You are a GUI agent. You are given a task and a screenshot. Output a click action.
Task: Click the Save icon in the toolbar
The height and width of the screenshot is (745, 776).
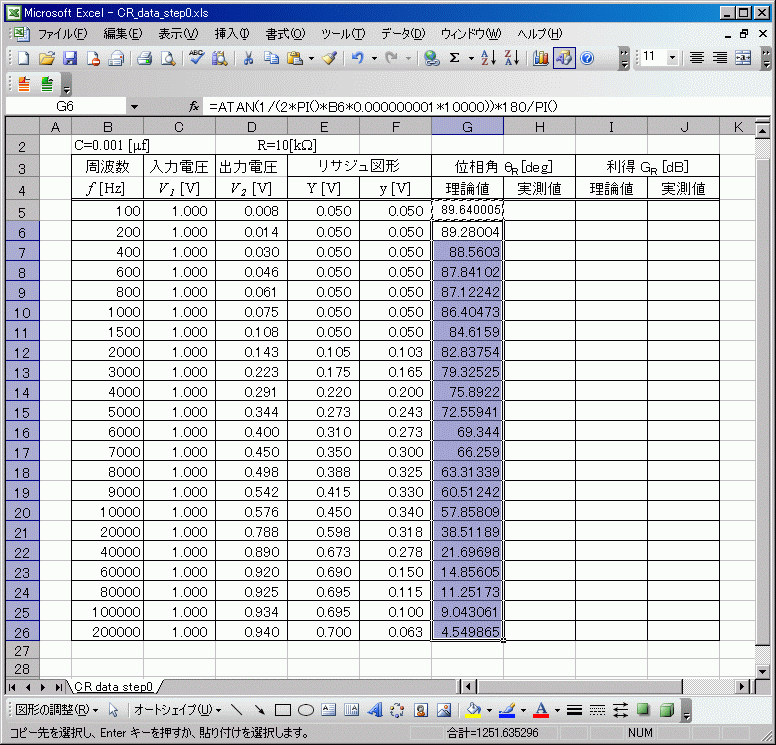[x=70, y=58]
